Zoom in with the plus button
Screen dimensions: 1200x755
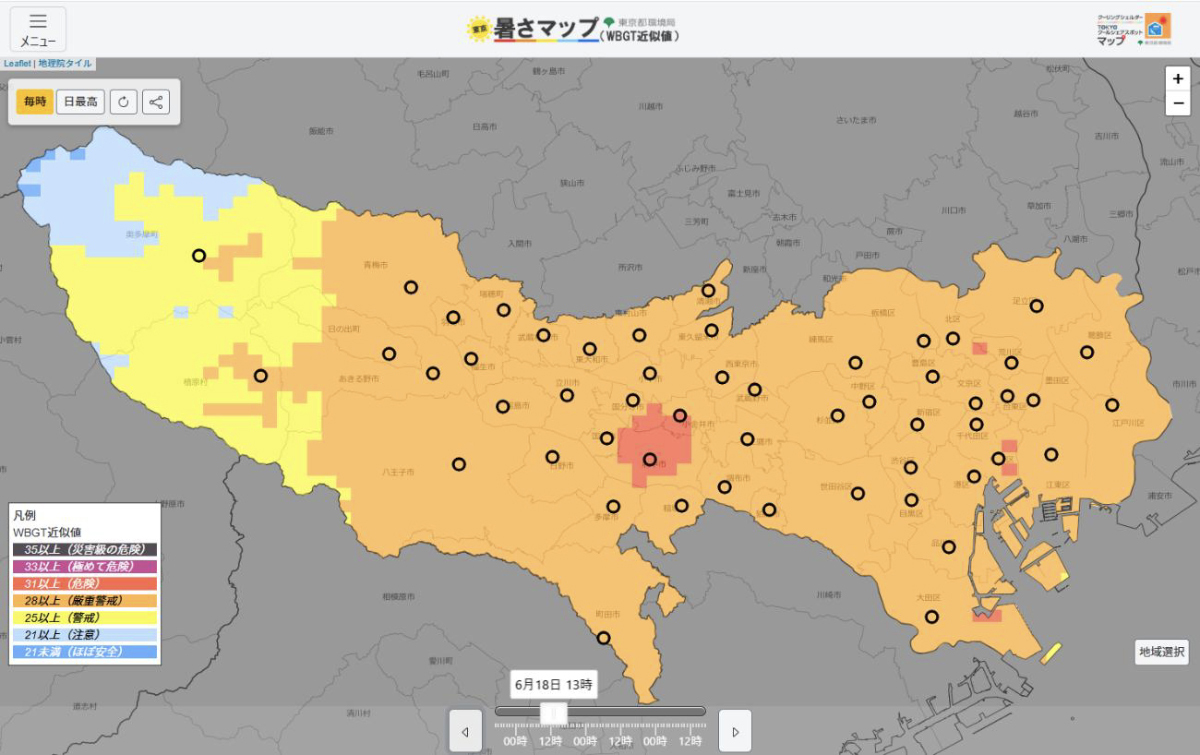click(x=1178, y=80)
